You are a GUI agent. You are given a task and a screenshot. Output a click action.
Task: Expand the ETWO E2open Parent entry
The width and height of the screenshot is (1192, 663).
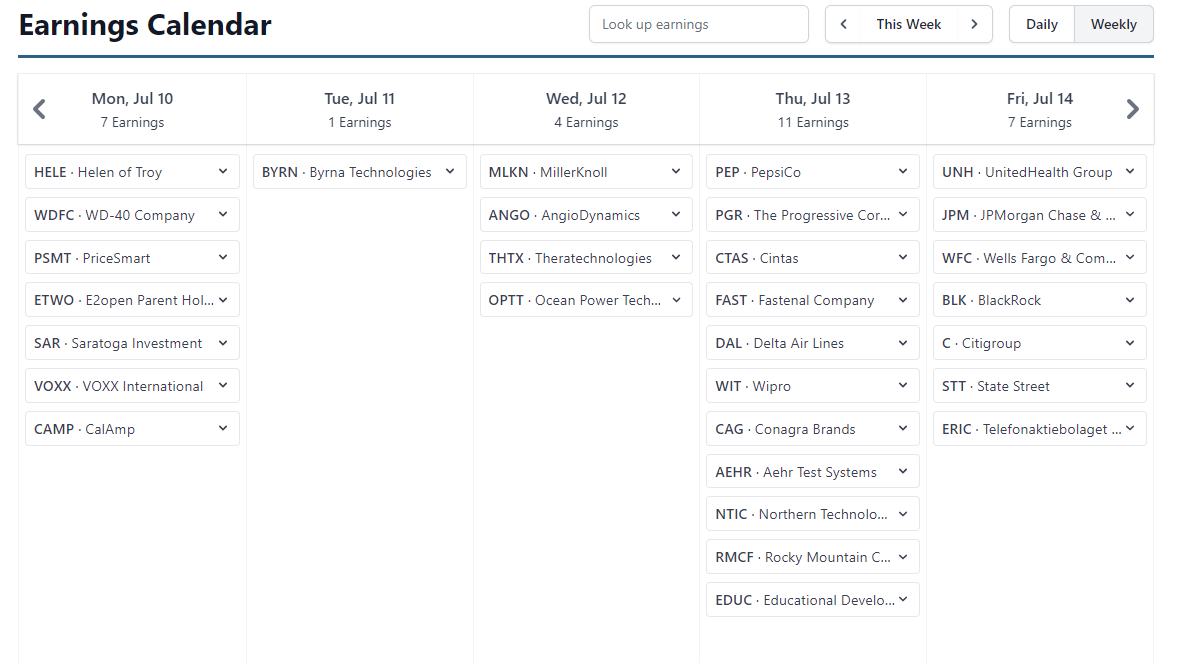[132, 300]
